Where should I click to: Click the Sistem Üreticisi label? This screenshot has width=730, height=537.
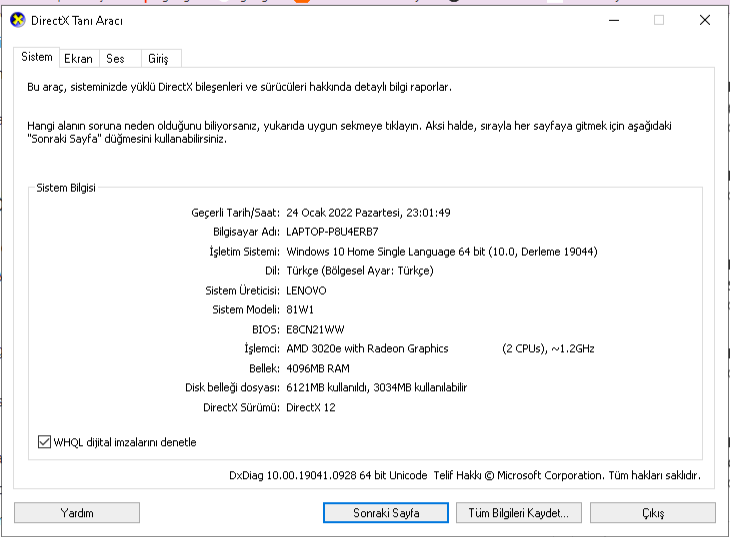tap(242, 291)
